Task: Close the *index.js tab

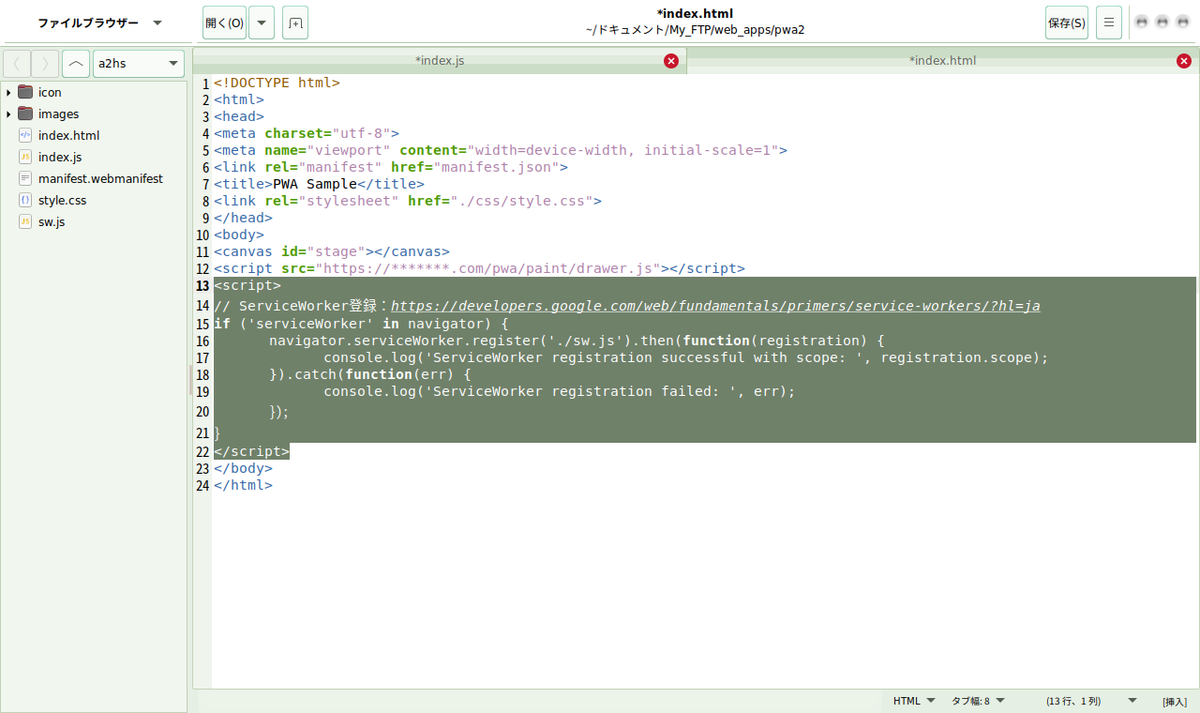Action: (x=671, y=61)
